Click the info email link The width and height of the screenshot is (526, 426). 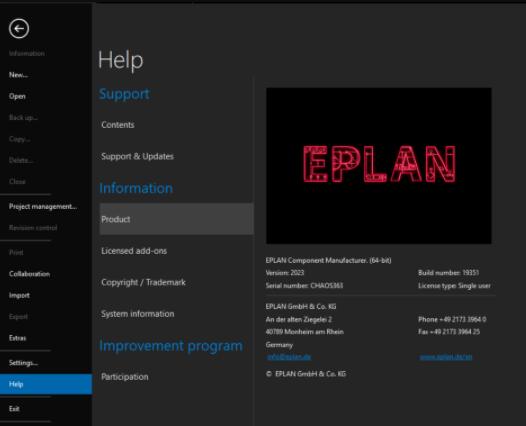(289, 357)
